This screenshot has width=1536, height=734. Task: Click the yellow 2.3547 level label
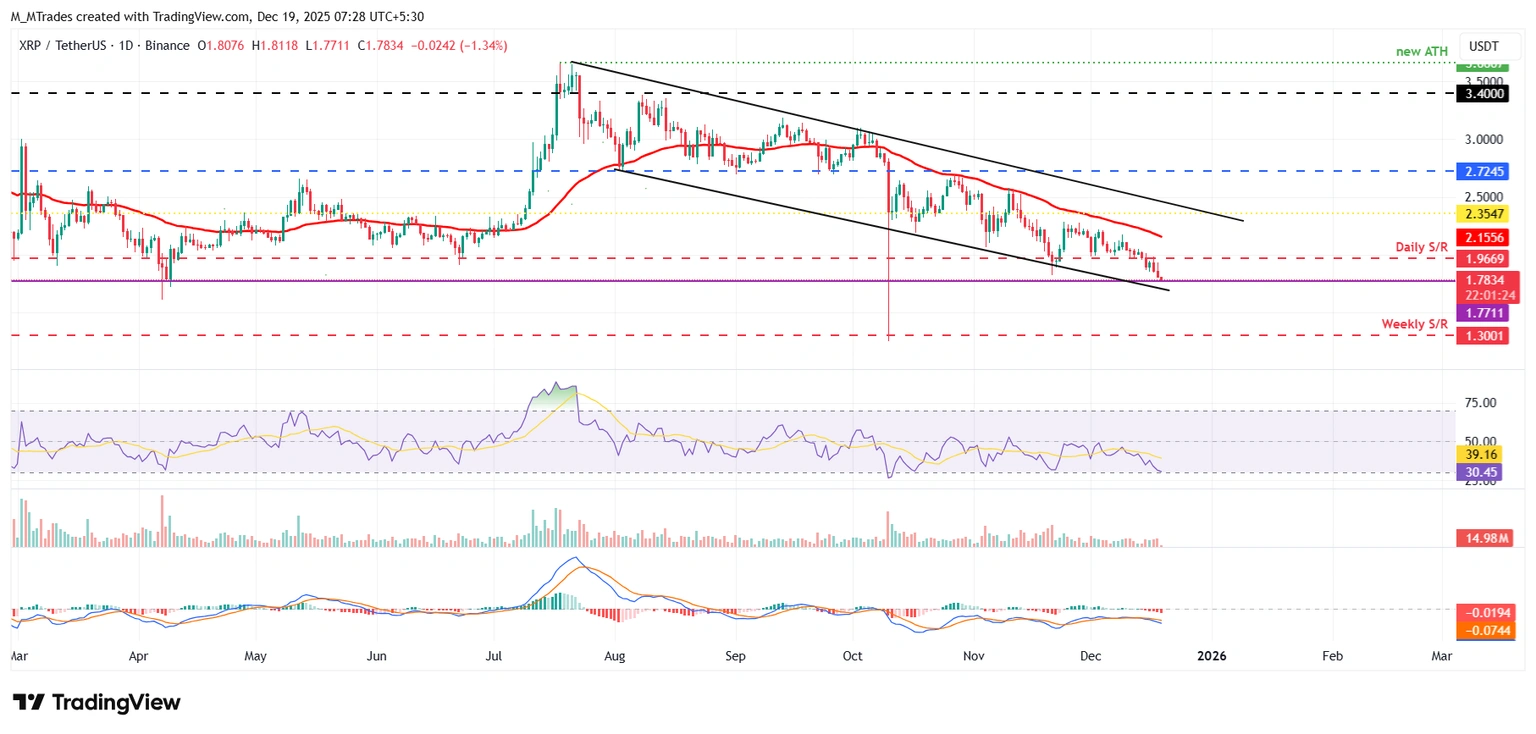point(1481,213)
